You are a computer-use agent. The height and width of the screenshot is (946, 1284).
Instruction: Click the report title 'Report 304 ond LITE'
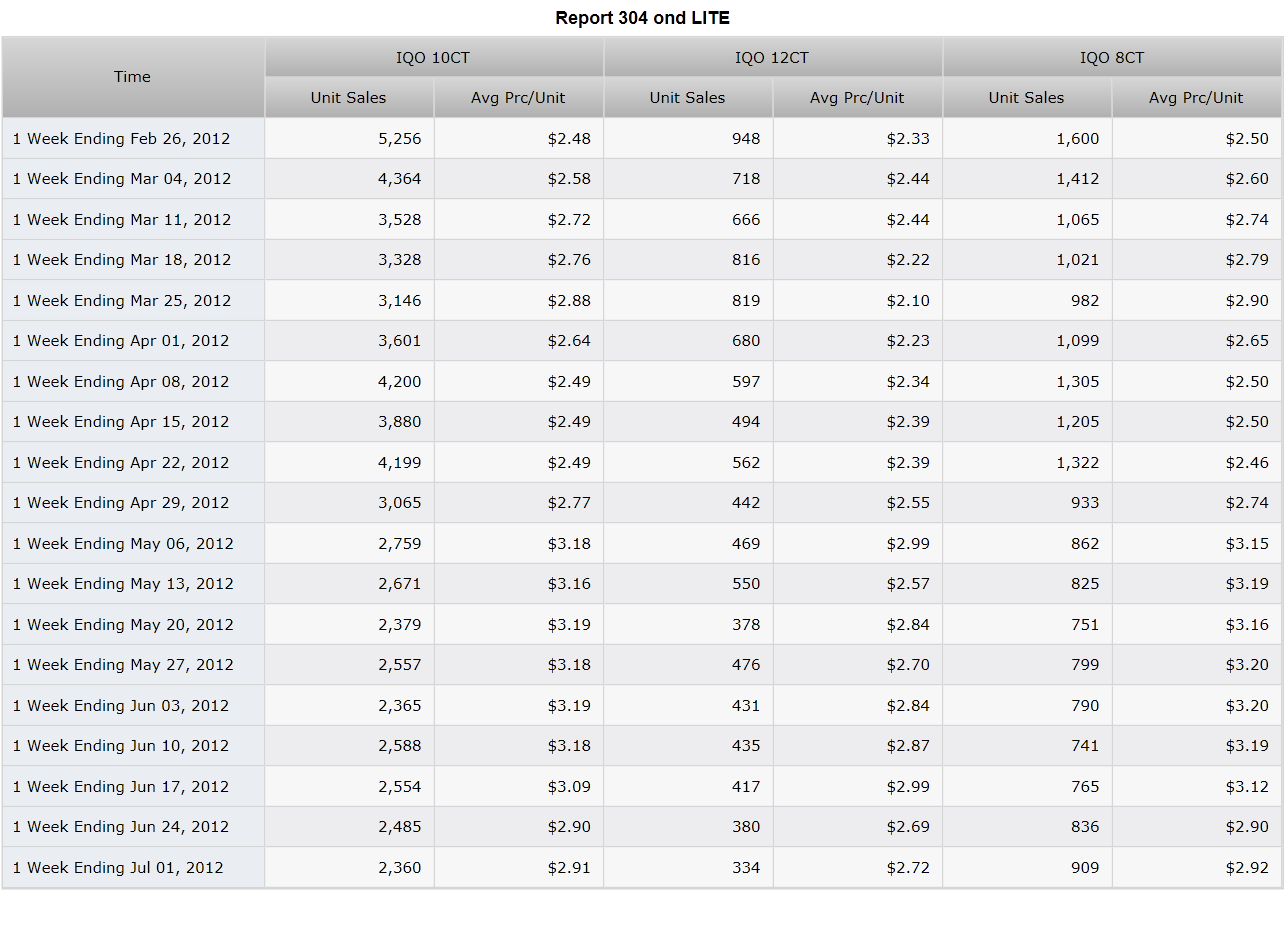(642, 18)
